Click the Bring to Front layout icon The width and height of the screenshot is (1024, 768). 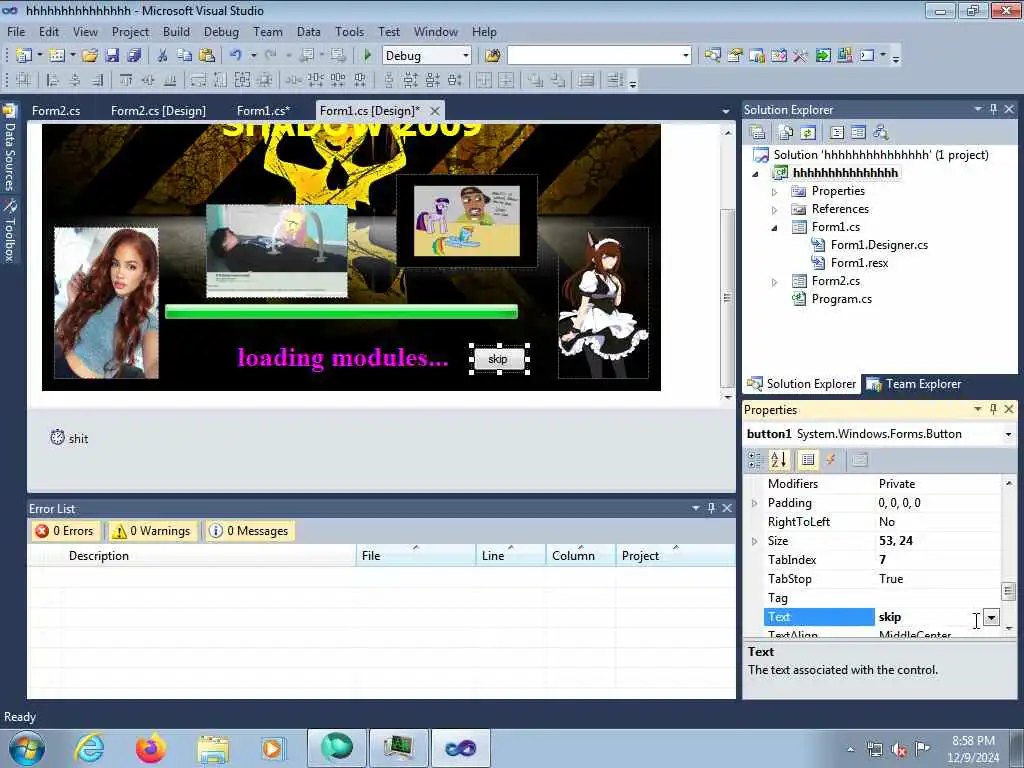pyautogui.click(x=536, y=80)
